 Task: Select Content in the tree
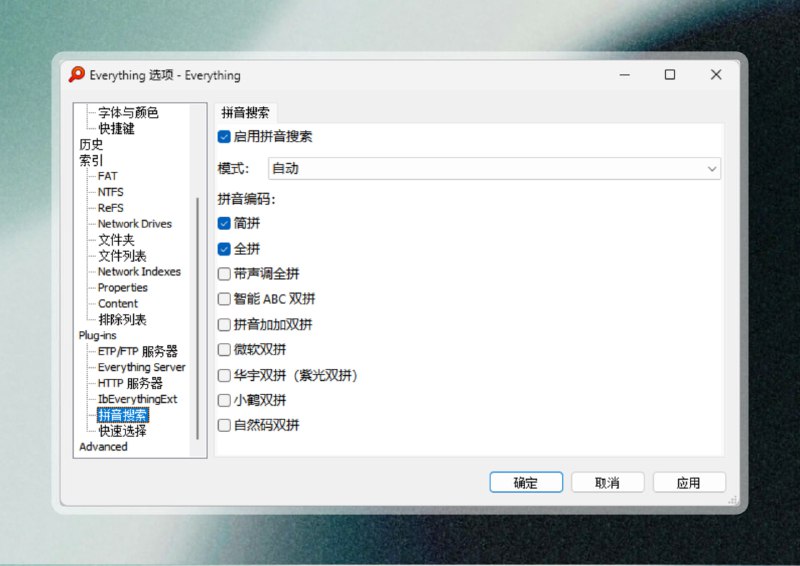point(118,303)
